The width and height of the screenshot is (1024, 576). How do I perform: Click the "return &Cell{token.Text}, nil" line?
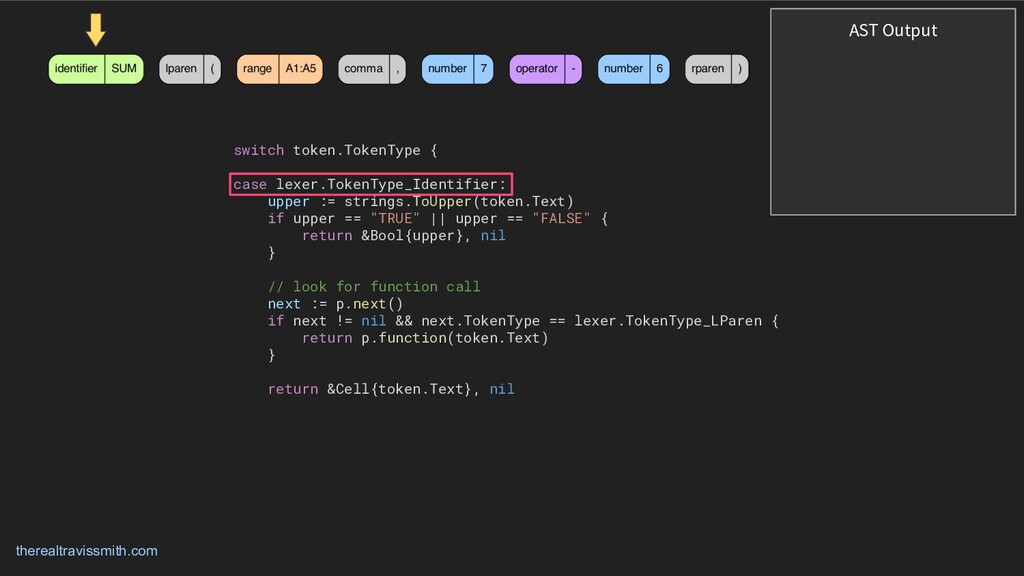click(391, 389)
